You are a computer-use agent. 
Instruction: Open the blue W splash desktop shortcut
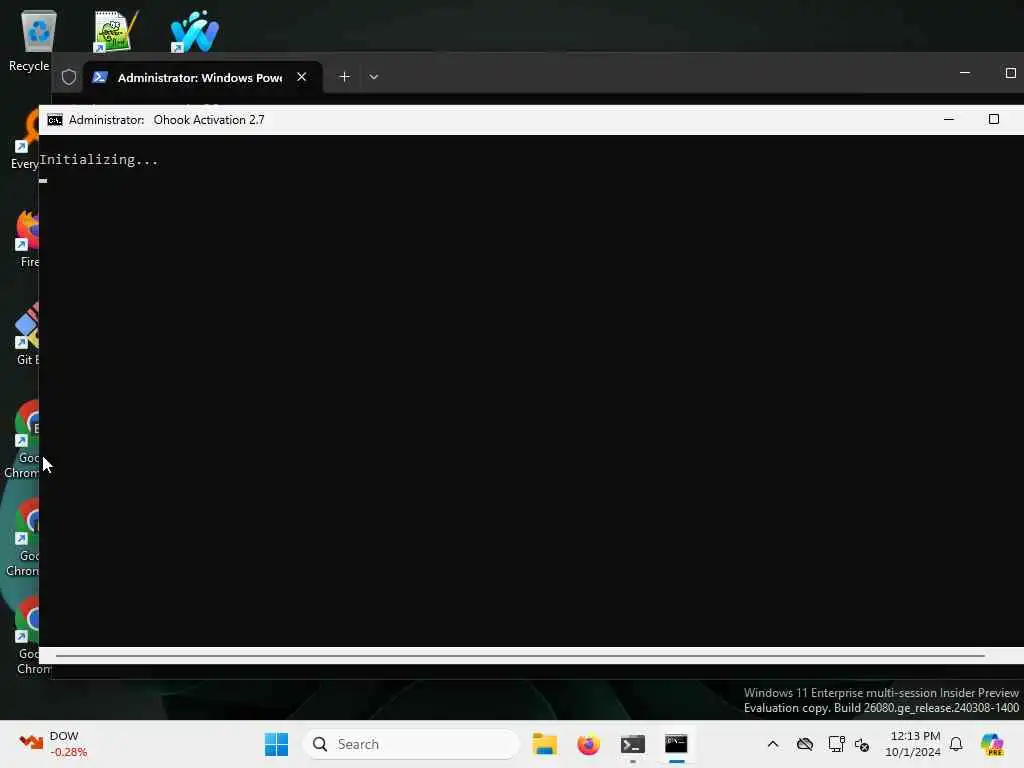[194, 31]
